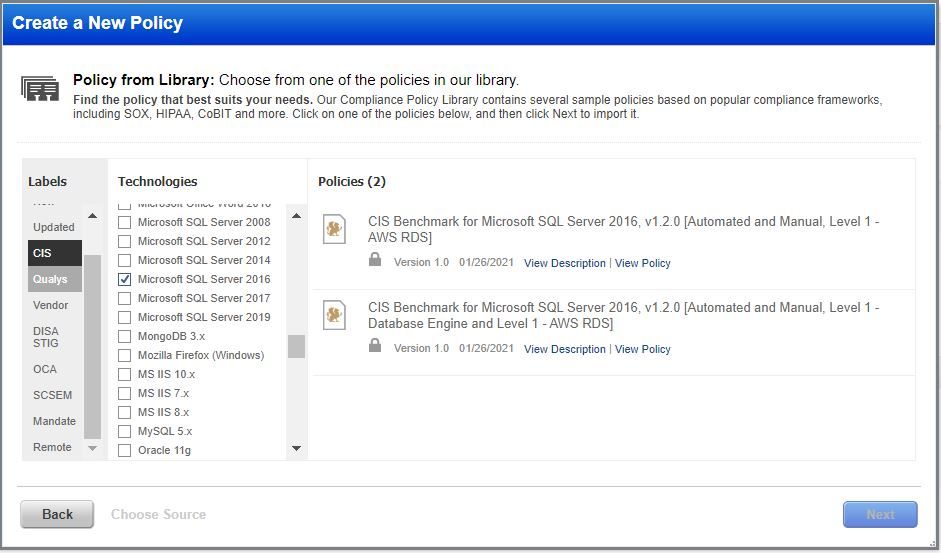941x553 pixels.
Task: Click the policy icon for the Level 1 - AWS RDS benchmark
Action: (x=334, y=229)
